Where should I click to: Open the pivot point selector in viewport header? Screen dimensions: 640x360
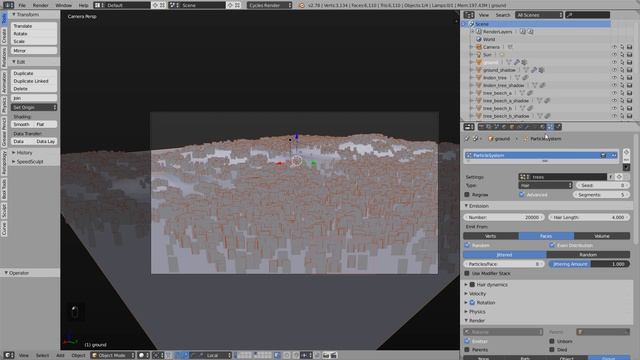pyautogui.click(x=158, y=356)
